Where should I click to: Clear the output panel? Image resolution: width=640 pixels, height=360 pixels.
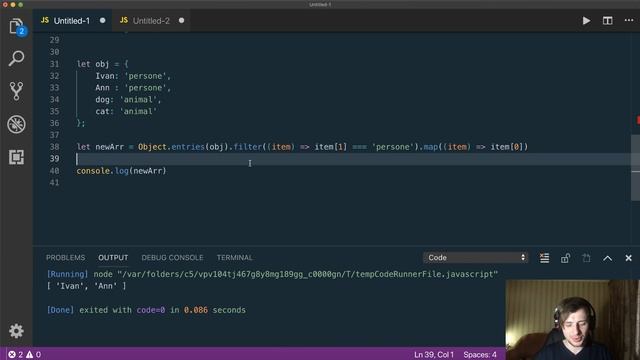(544, 258)
